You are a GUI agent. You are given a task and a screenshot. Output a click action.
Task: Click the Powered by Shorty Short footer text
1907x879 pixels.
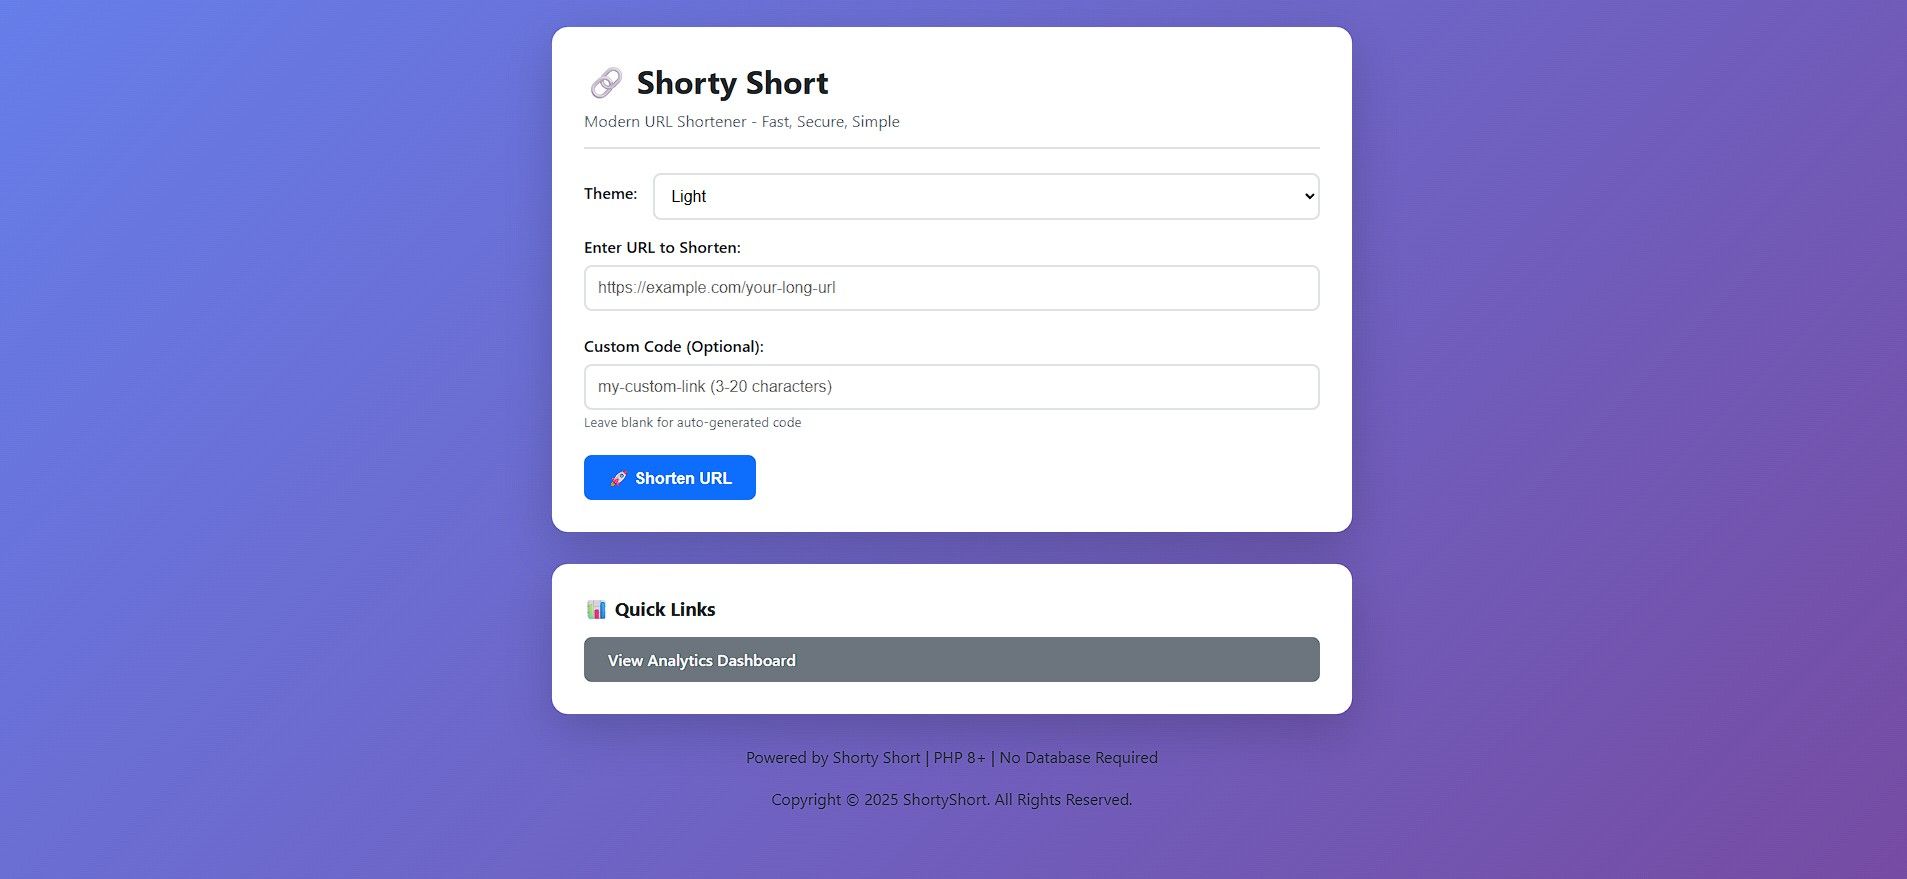pyautogui.click(x=832, y=758)
